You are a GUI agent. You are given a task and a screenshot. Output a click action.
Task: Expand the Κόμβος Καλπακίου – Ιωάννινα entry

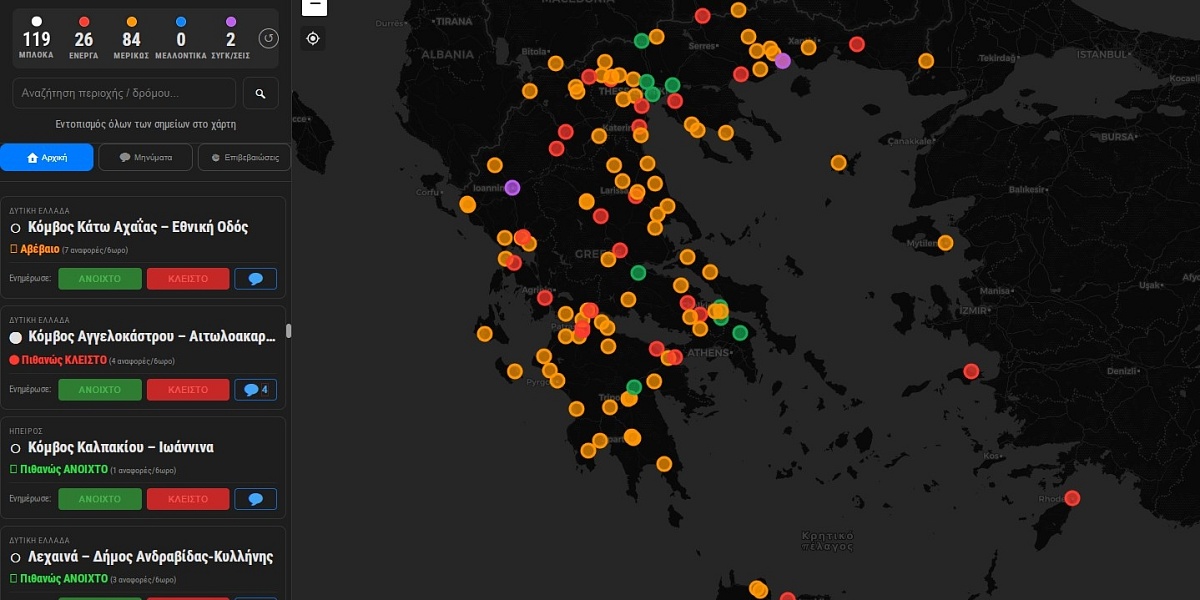(120, 447)
